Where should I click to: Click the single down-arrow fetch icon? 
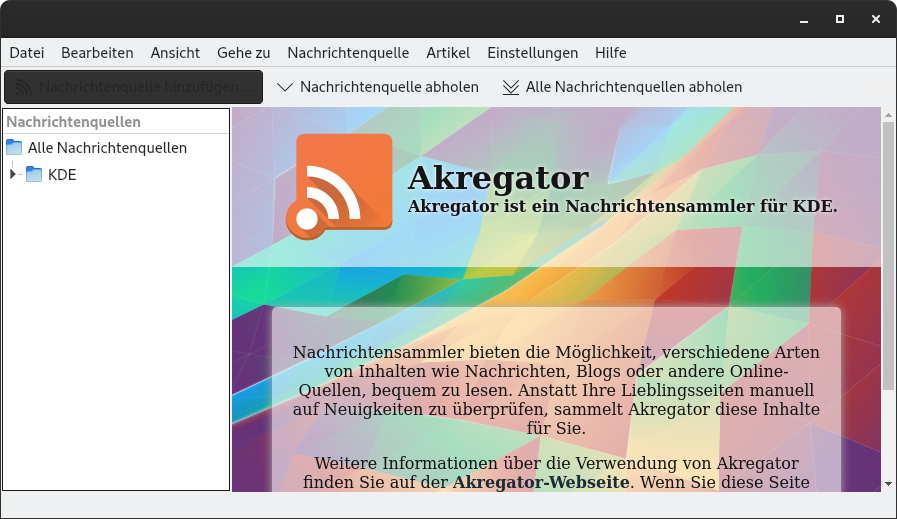(x=284, y=87)
